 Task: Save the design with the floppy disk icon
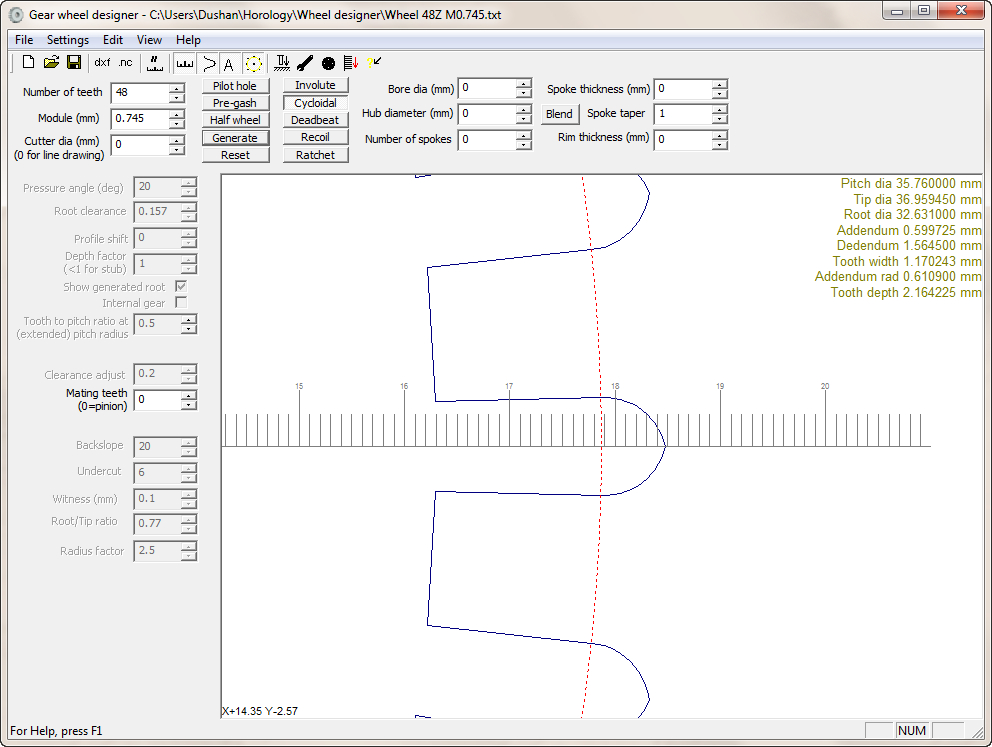point(74,63)
